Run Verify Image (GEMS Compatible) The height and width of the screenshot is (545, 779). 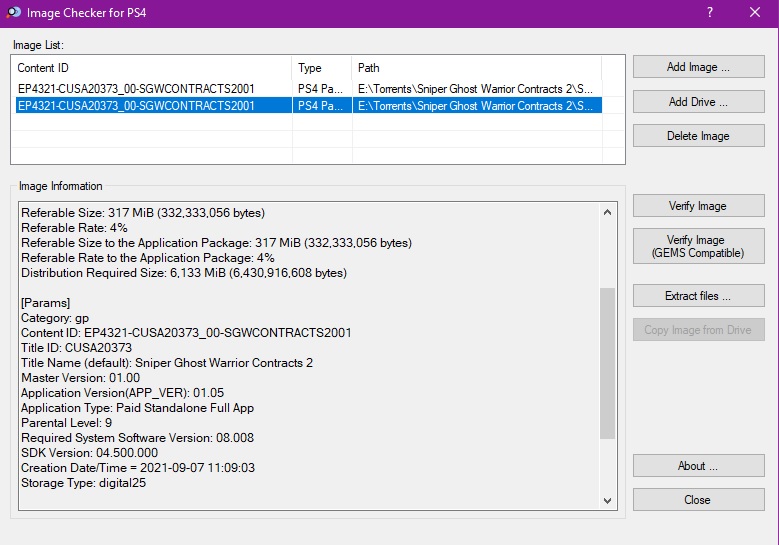pos(698,246)
